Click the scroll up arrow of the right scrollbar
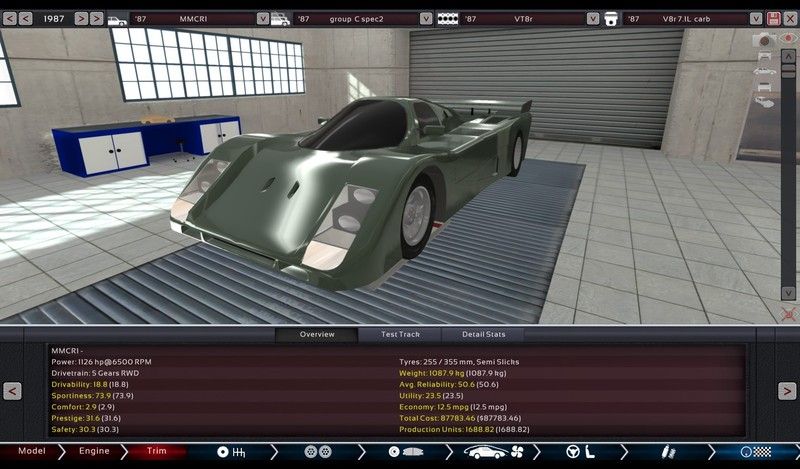The height and width of the screenshot is (469, 800). tap(788, 56)
